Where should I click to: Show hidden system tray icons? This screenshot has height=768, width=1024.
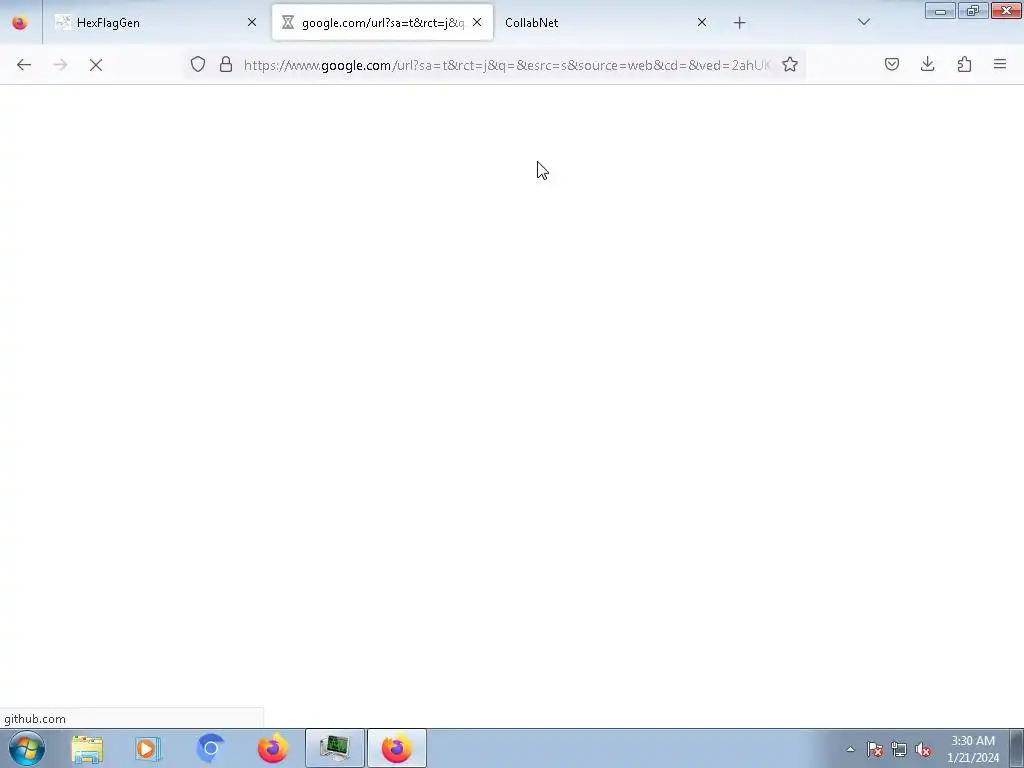[850, 749]
